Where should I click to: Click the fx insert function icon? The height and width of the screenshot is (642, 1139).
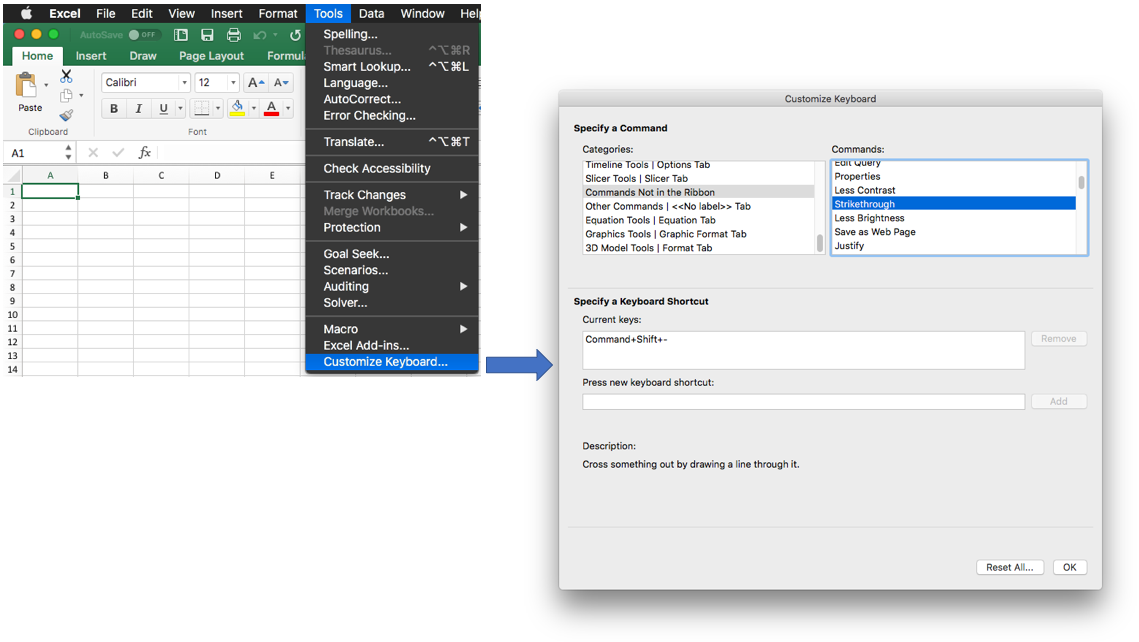(x=145, y=153)
